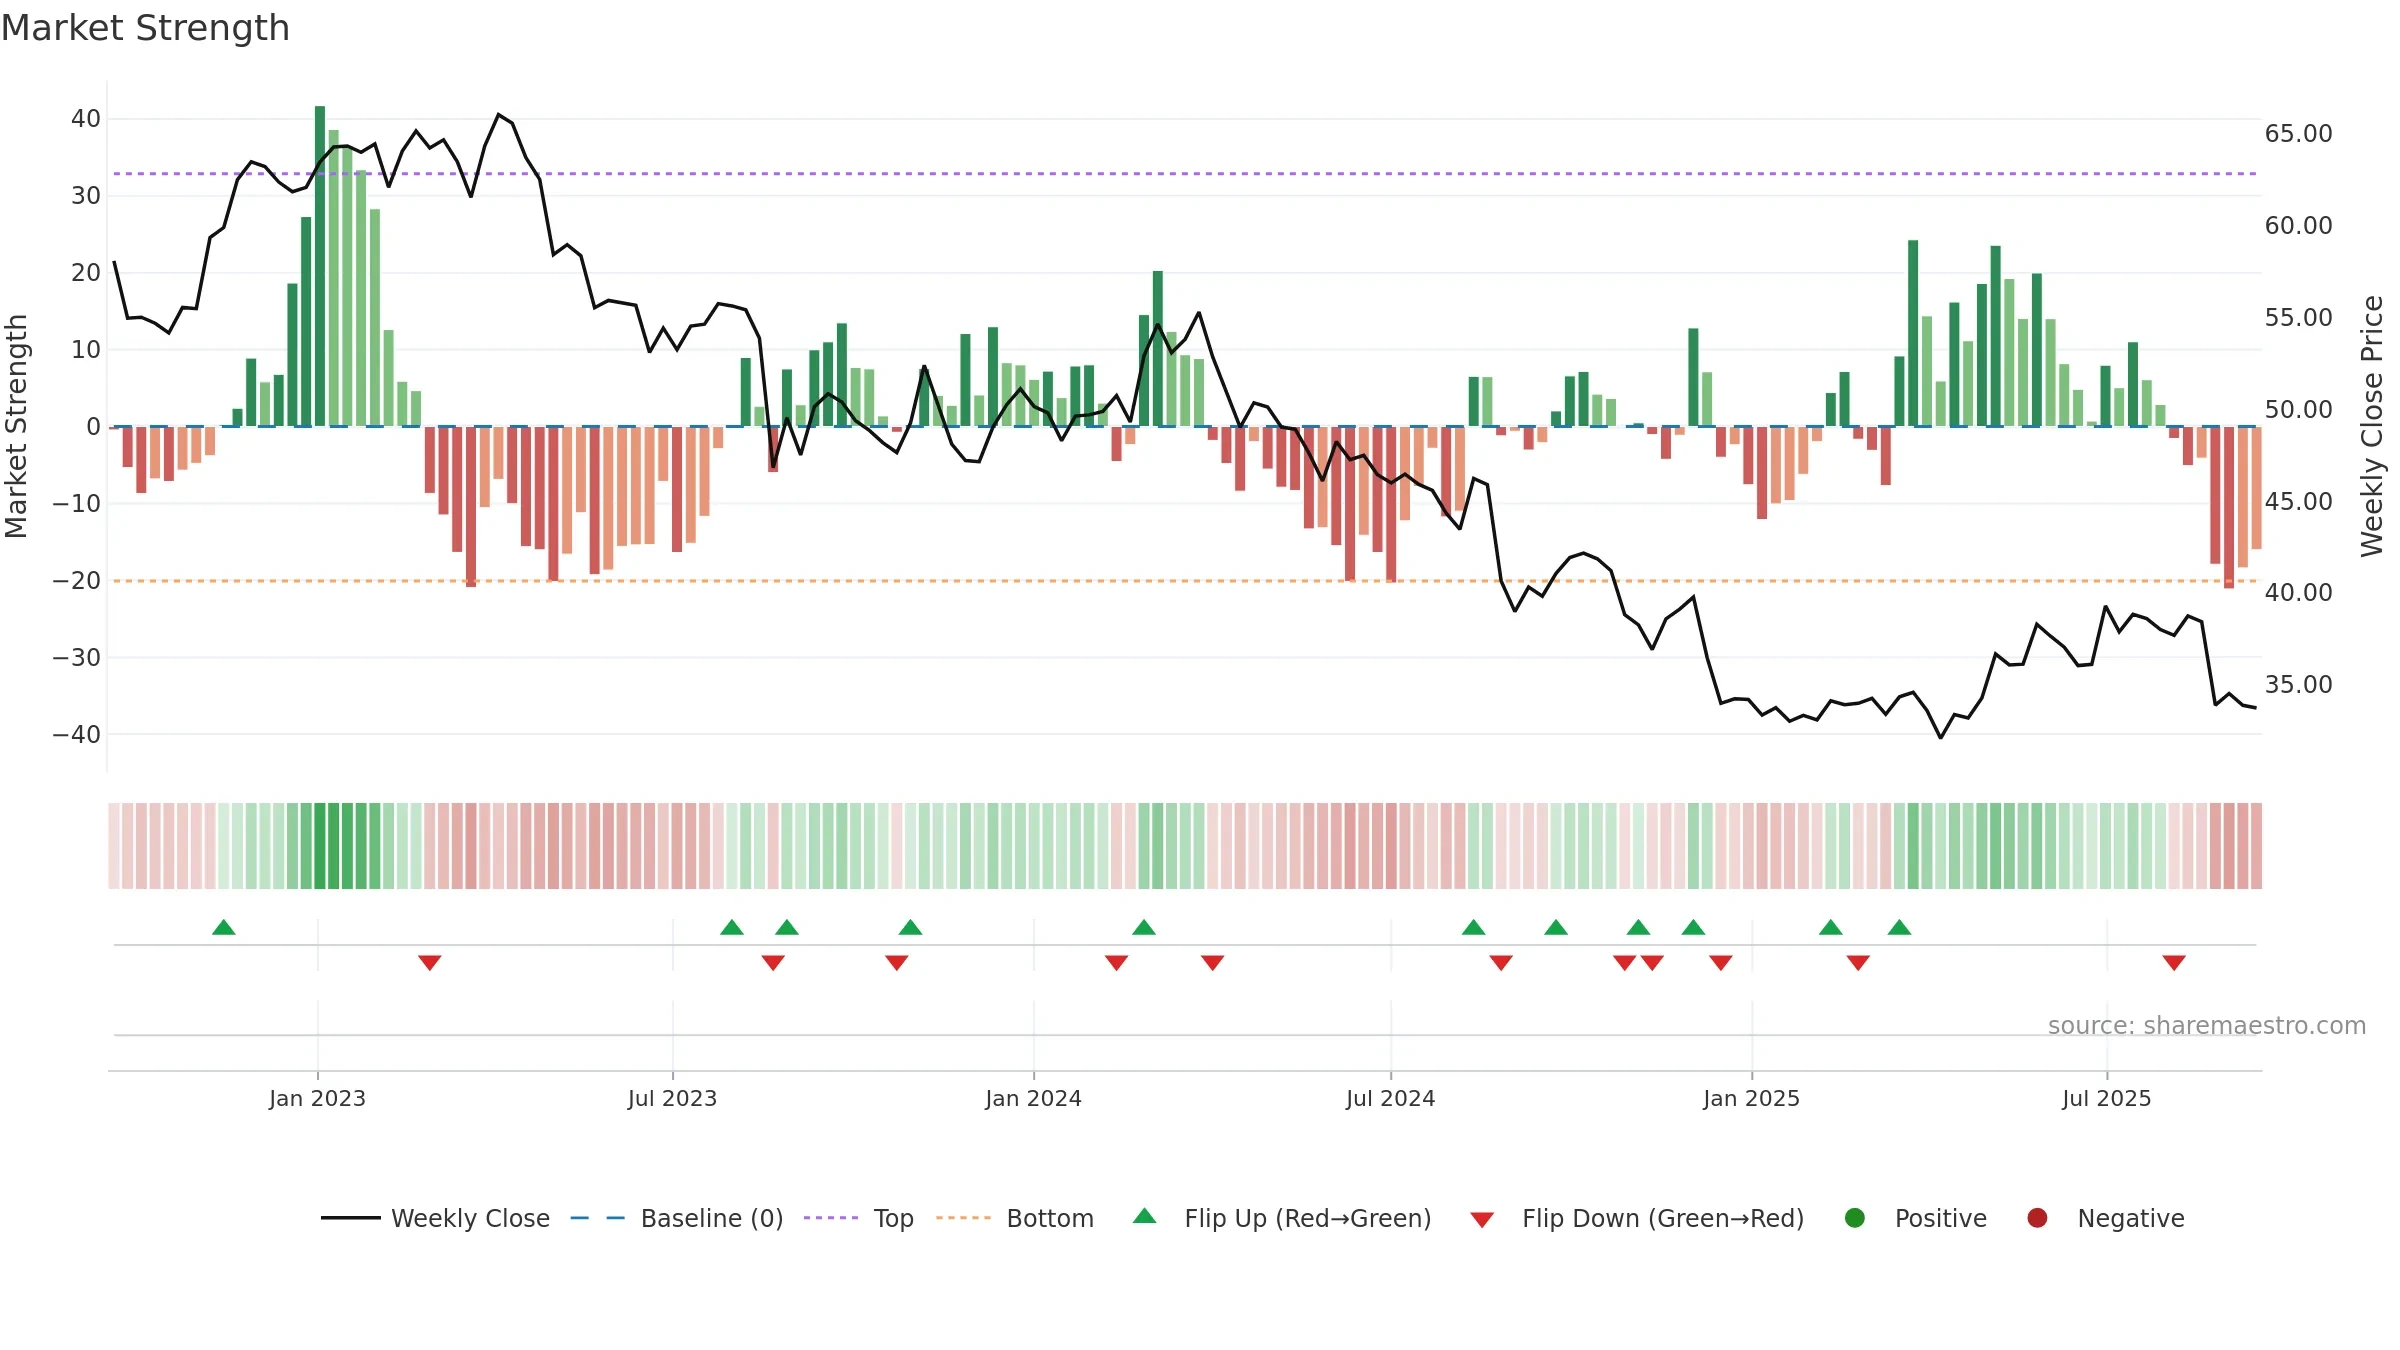
Task: Click the green Positive circle in legend
Action: (x=1855, y=1218)
